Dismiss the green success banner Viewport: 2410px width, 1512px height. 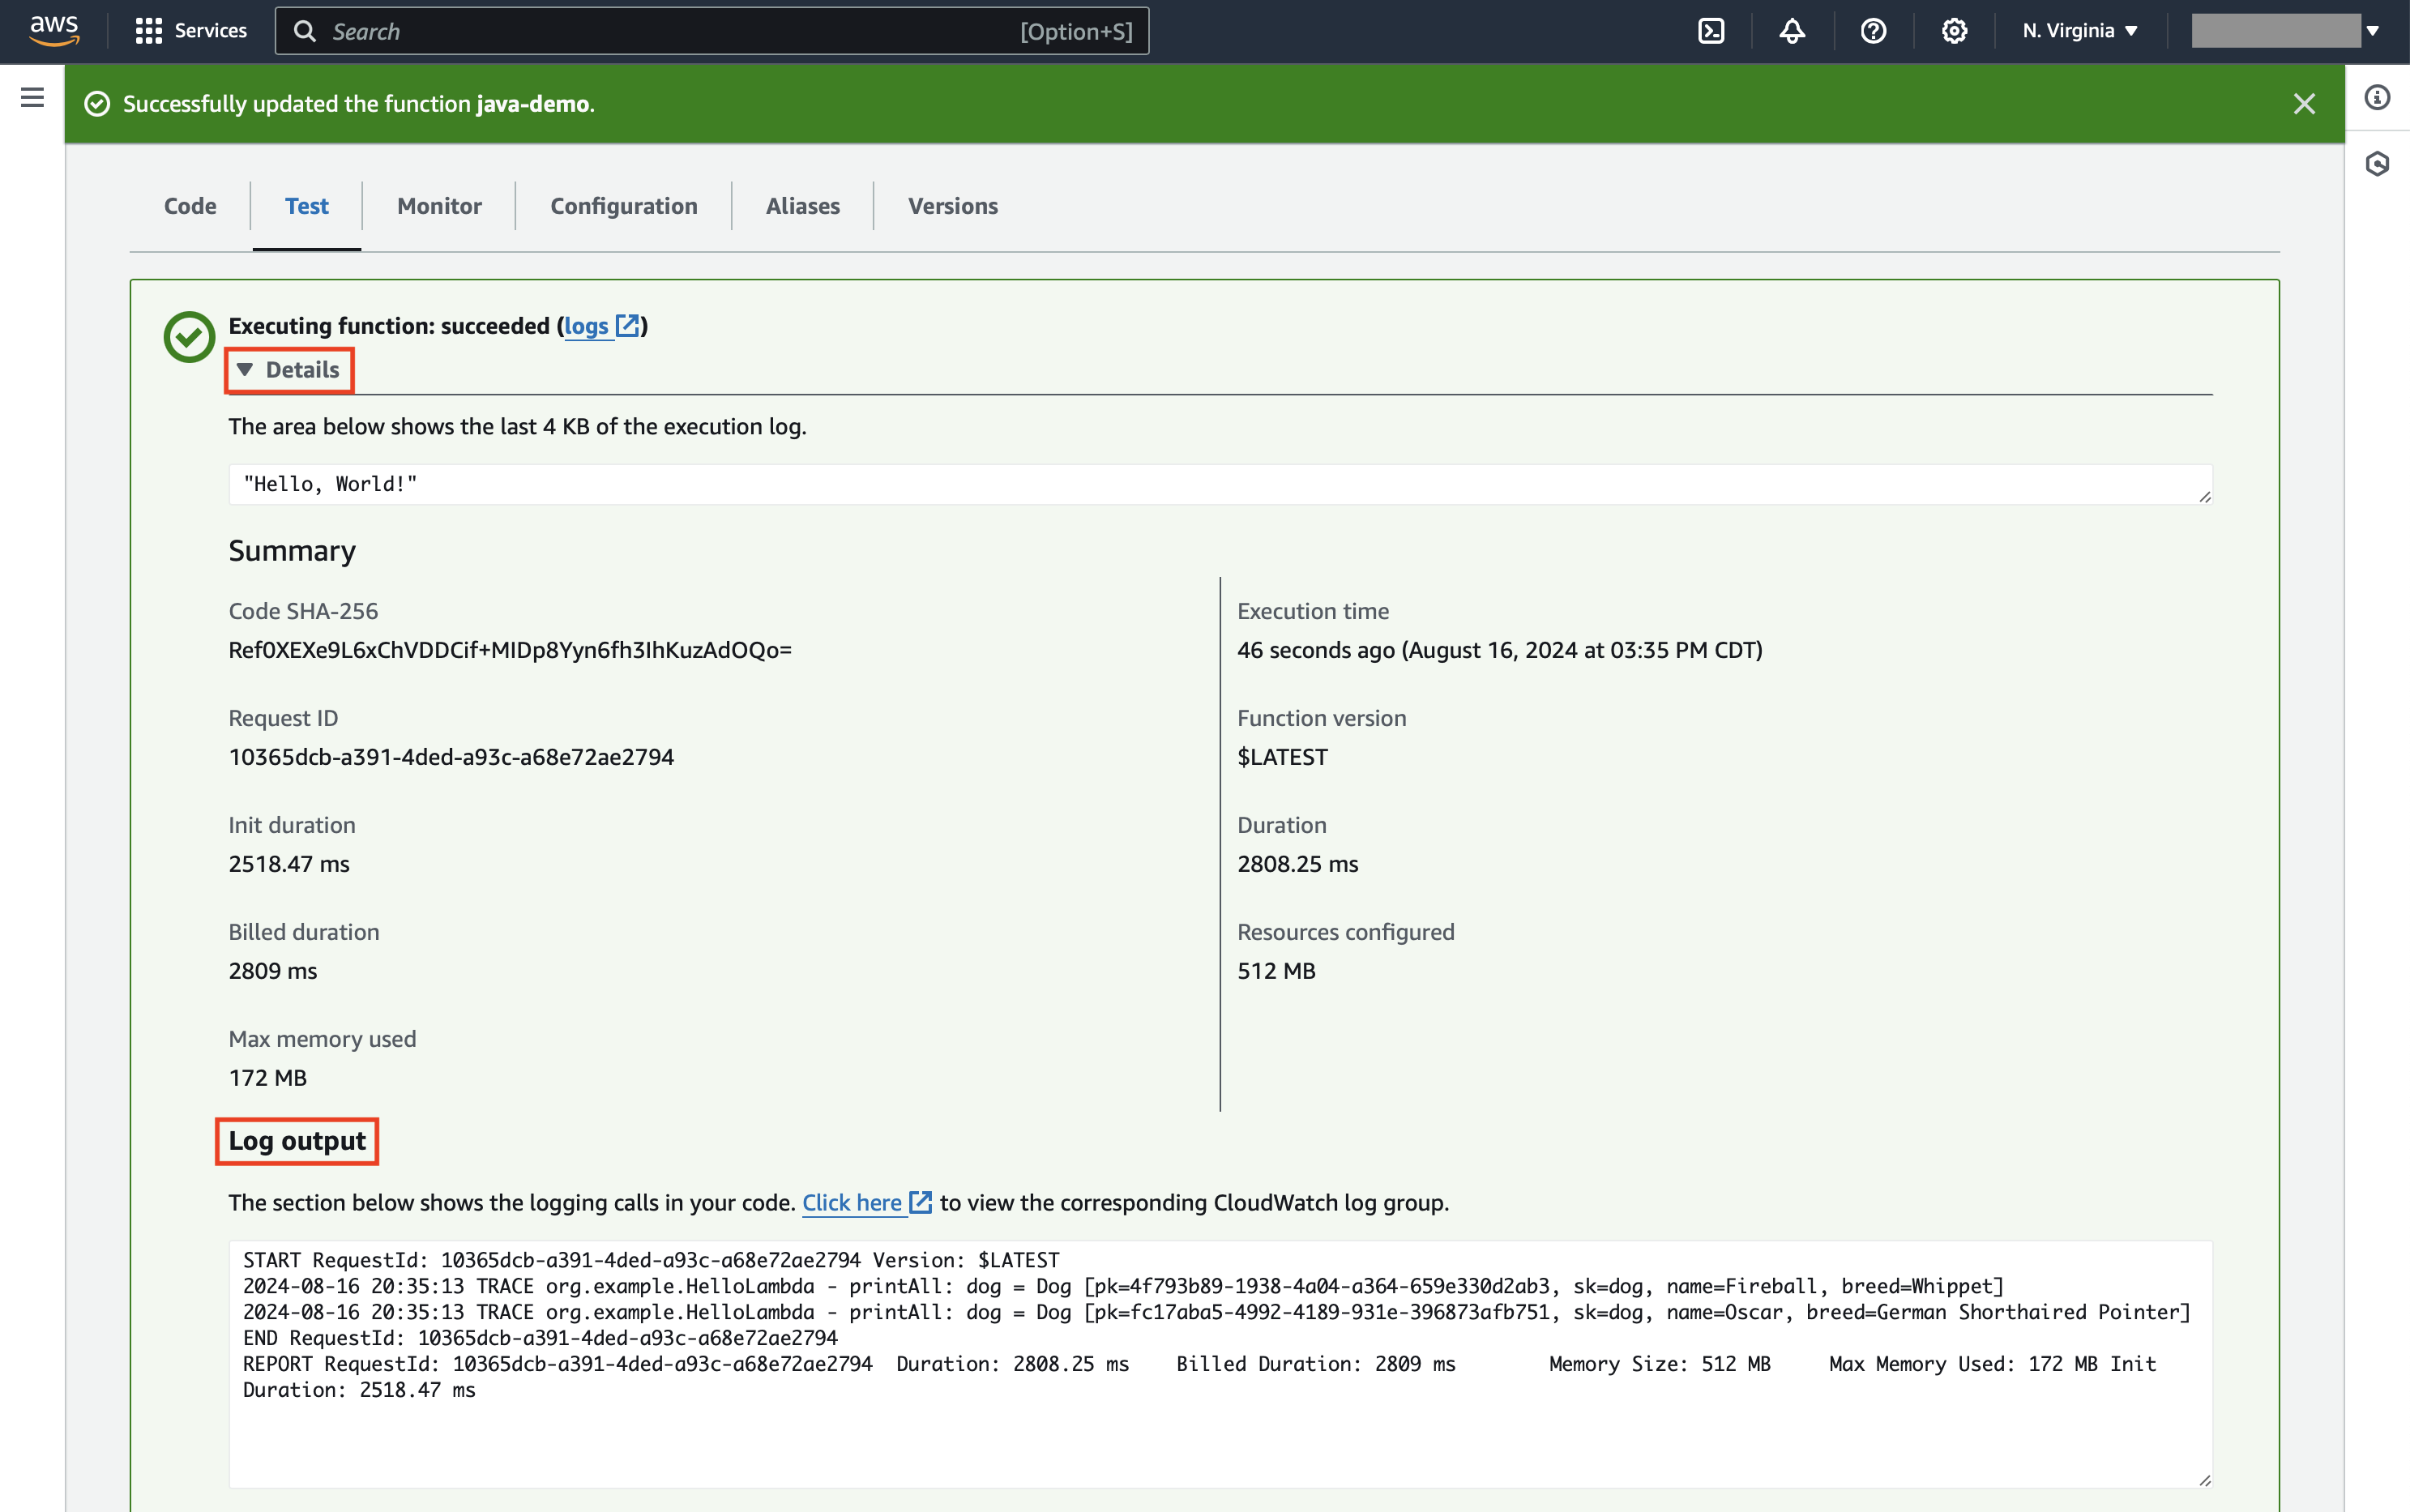tap(2305, 103)
